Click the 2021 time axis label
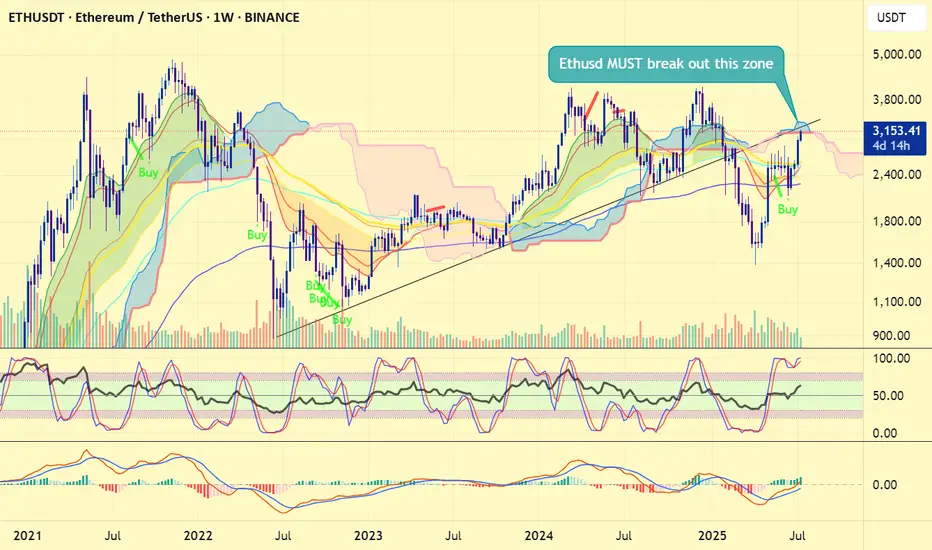The height and width of the screenshot is (550, 932). pyautogui.click(x=27, y=535)
